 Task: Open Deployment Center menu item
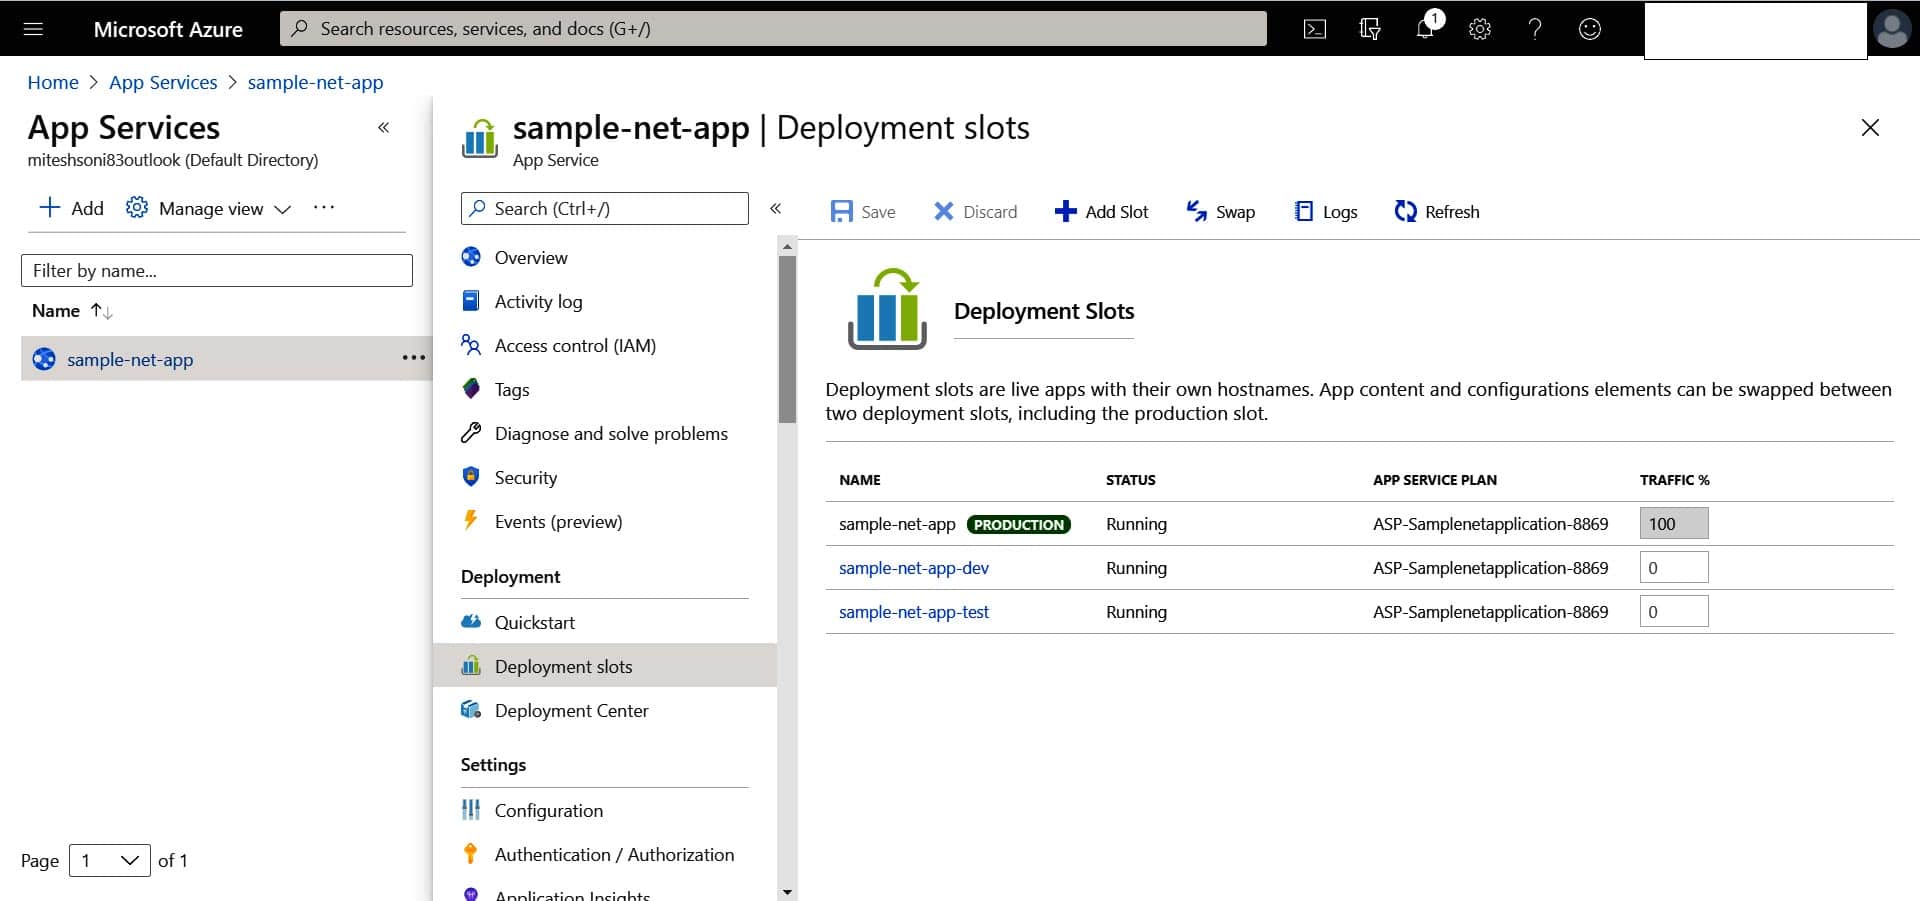571,710
